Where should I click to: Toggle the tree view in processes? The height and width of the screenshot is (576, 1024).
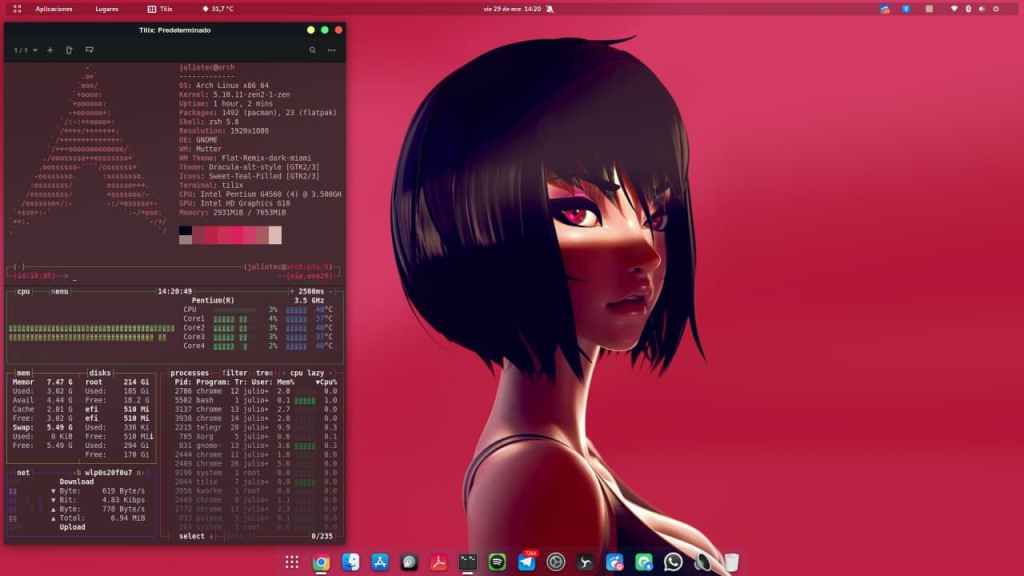[x=262, y=372]
